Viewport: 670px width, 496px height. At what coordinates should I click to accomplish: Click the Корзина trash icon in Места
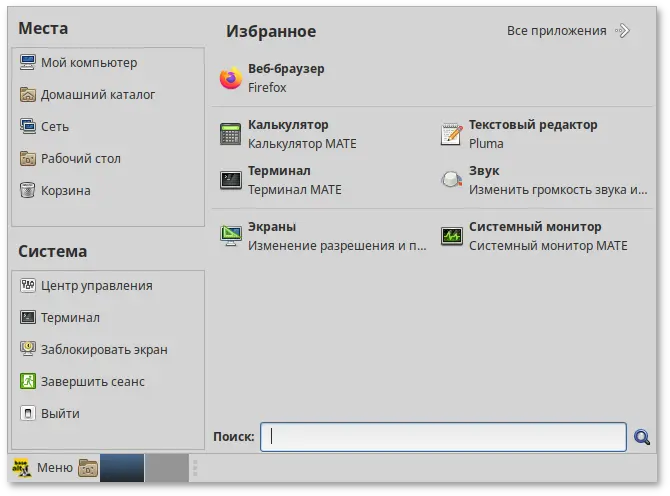(27, 190)
